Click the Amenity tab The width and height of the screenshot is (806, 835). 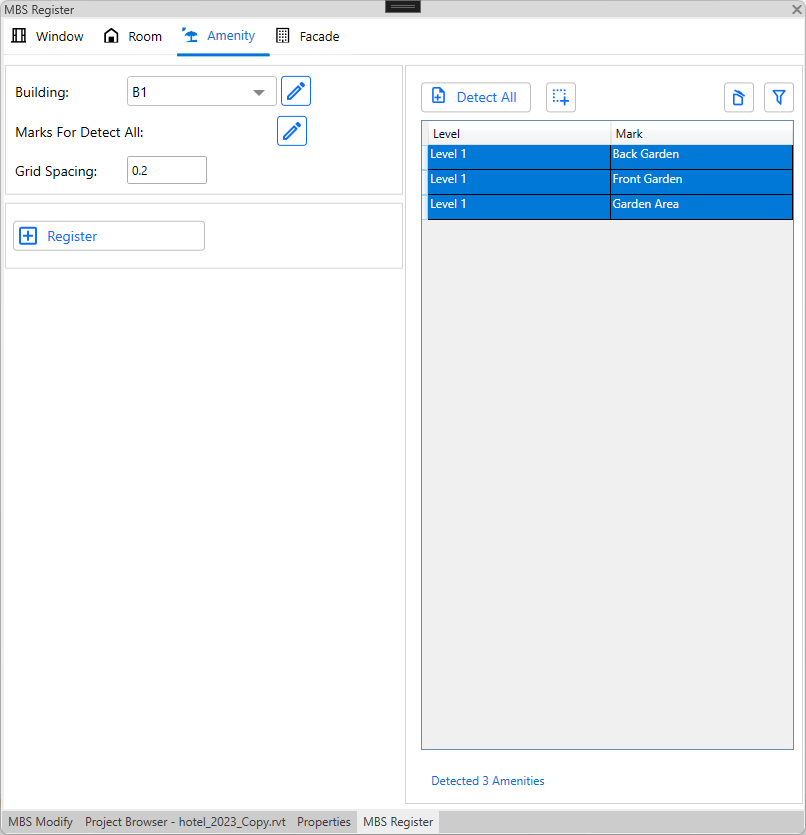pyautogui.click(x=219, y=36)
